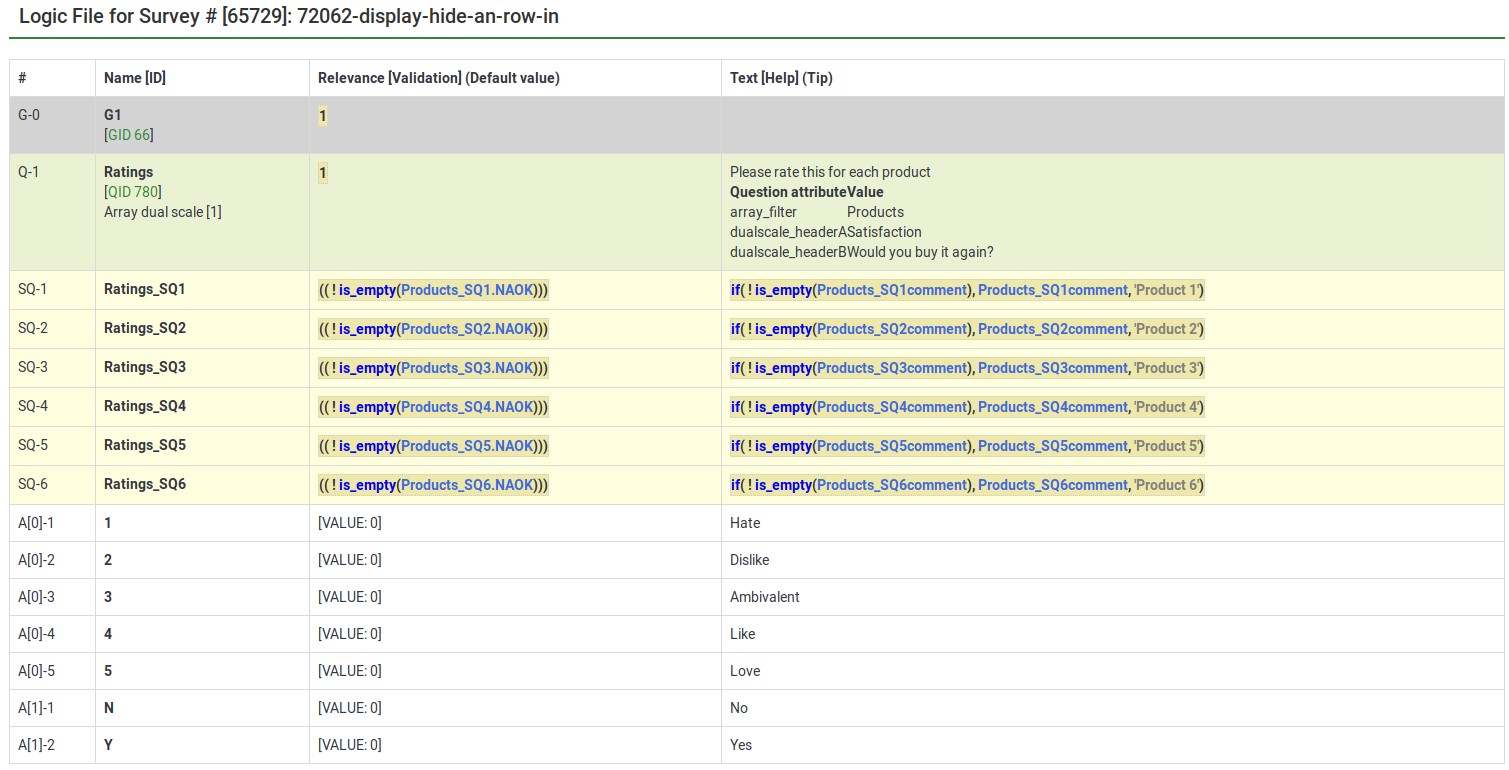1509x770 pixels.
Task: Click the Logic File for Survey page title
Action: [289, 17]
